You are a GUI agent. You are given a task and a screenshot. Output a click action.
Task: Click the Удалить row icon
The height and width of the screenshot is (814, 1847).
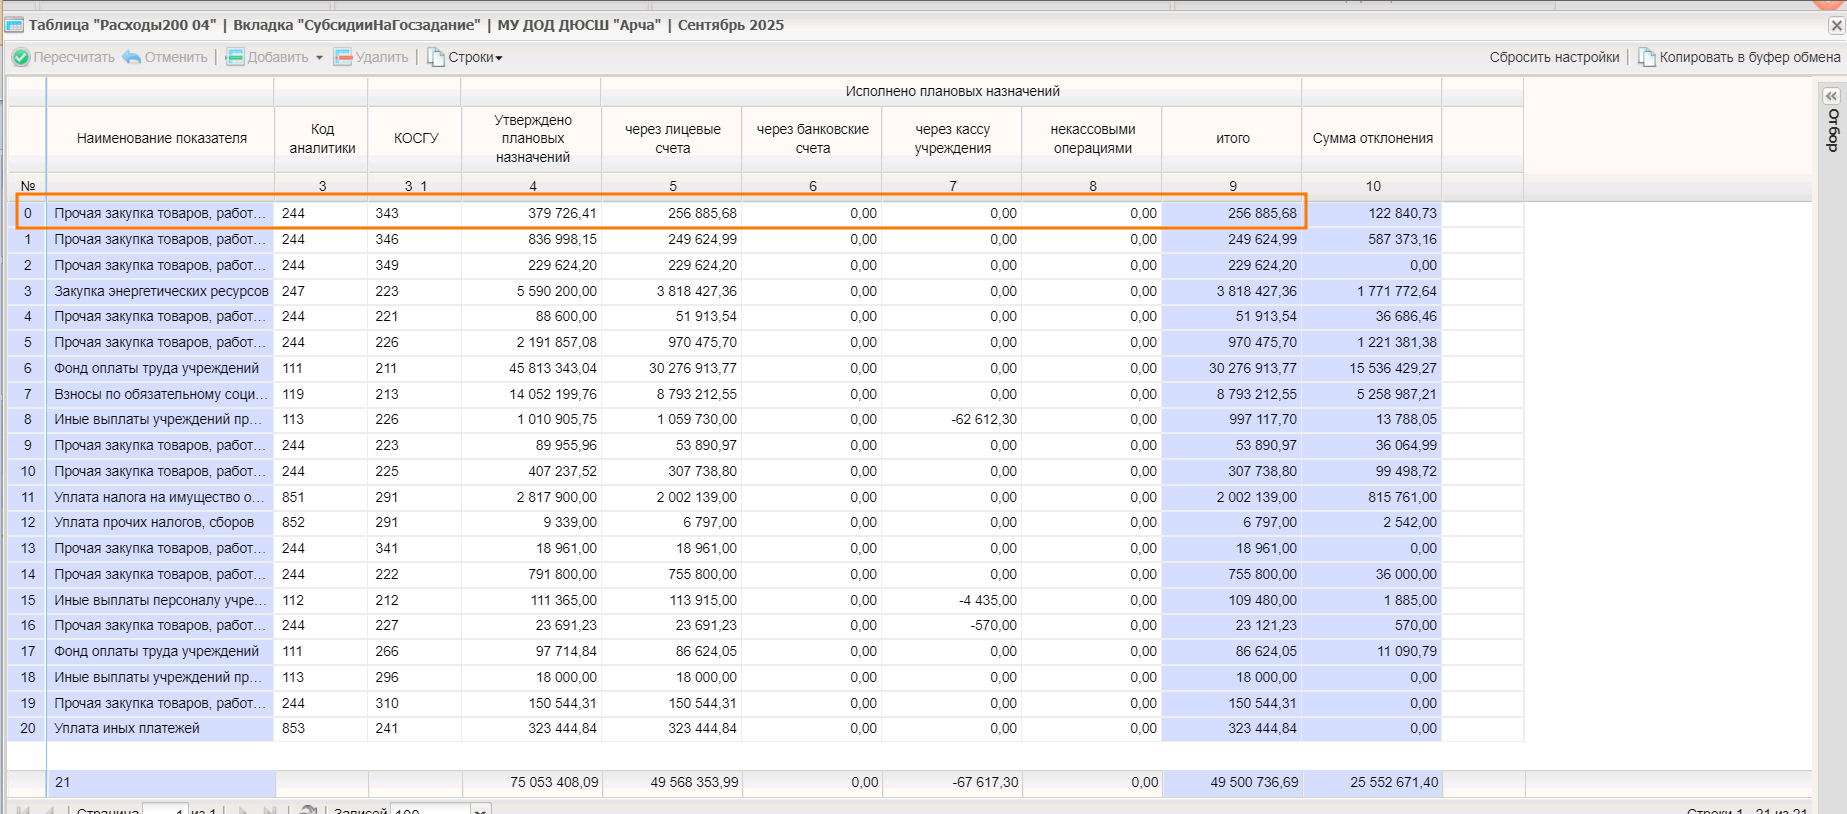[x=343, y=57]
